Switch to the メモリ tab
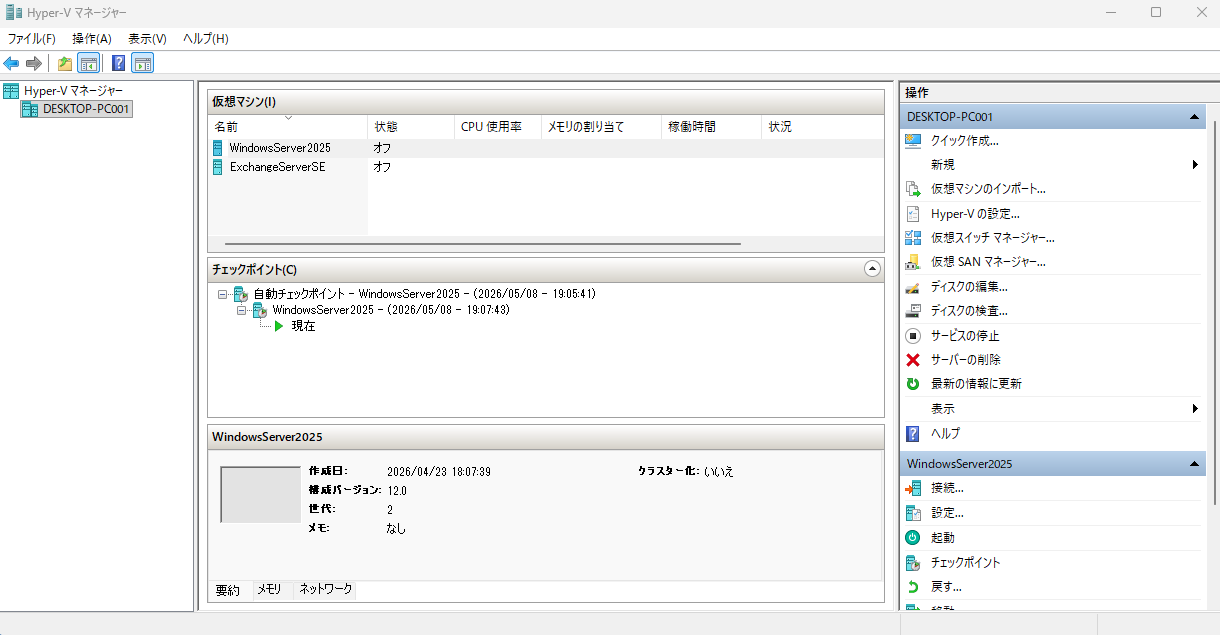This screenshot has height=635, width=1220. 269,590
